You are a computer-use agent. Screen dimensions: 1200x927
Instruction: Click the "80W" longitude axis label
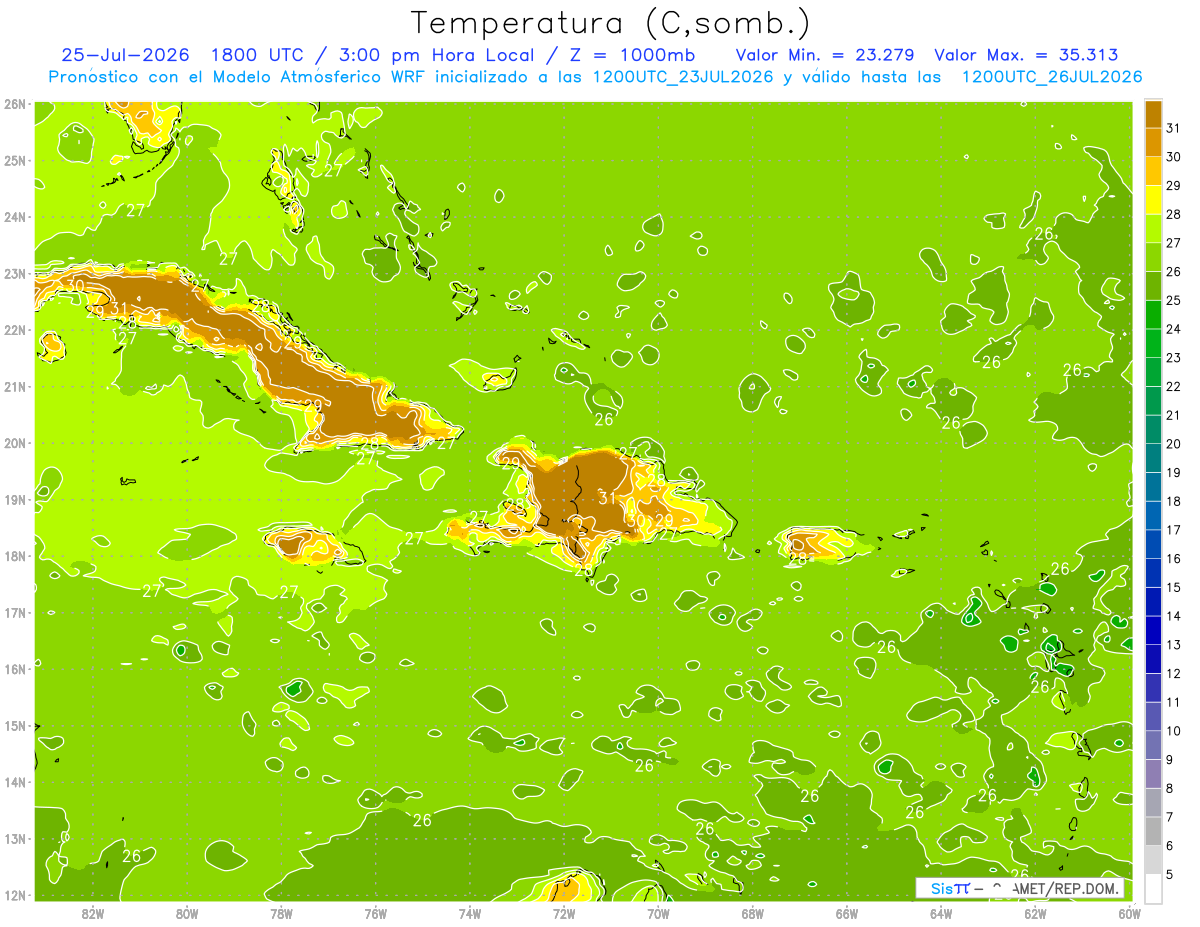[x=187, y=912]
